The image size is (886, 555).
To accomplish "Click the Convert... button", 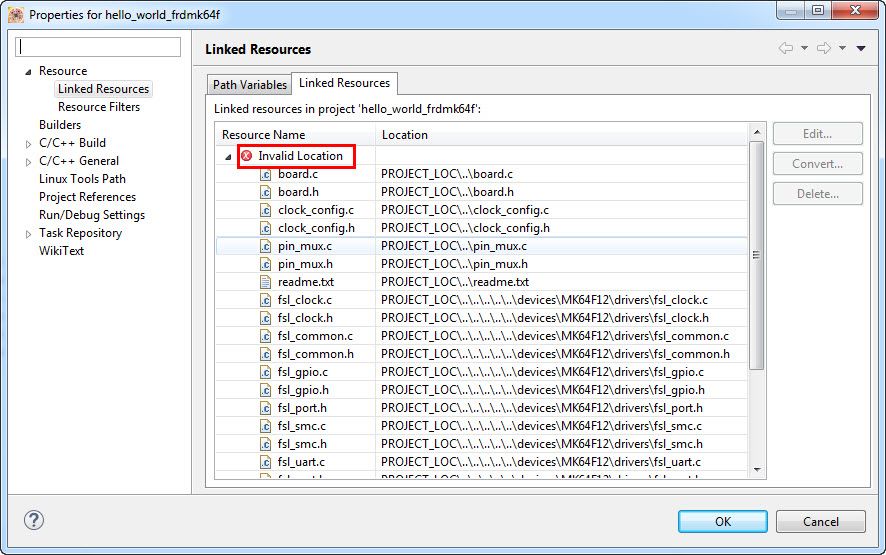I will pyautogui.click(x=818, y=164).
